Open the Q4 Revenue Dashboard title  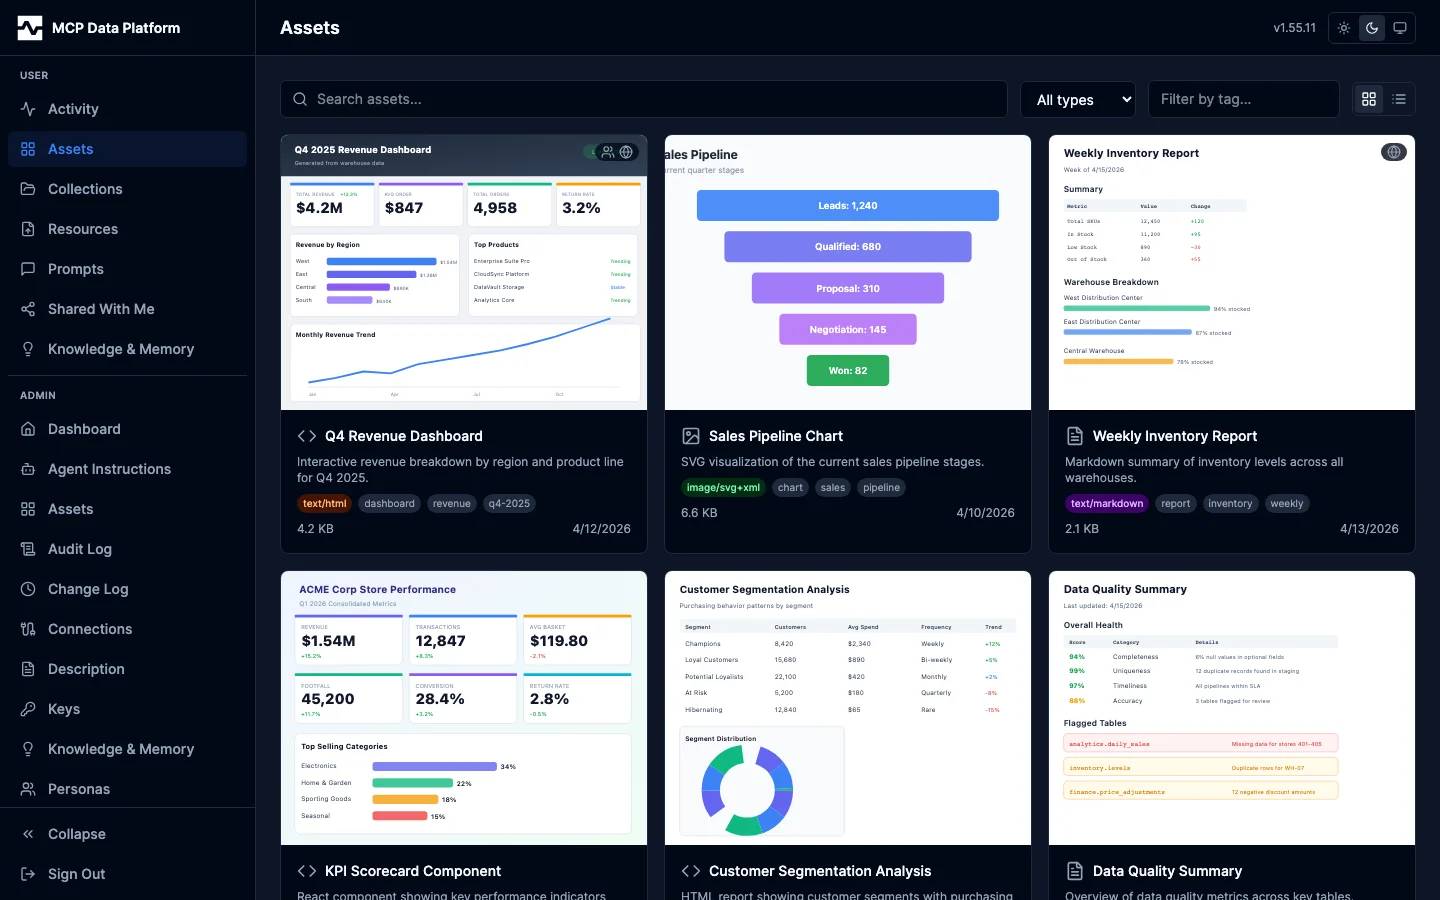coord(403,436)
